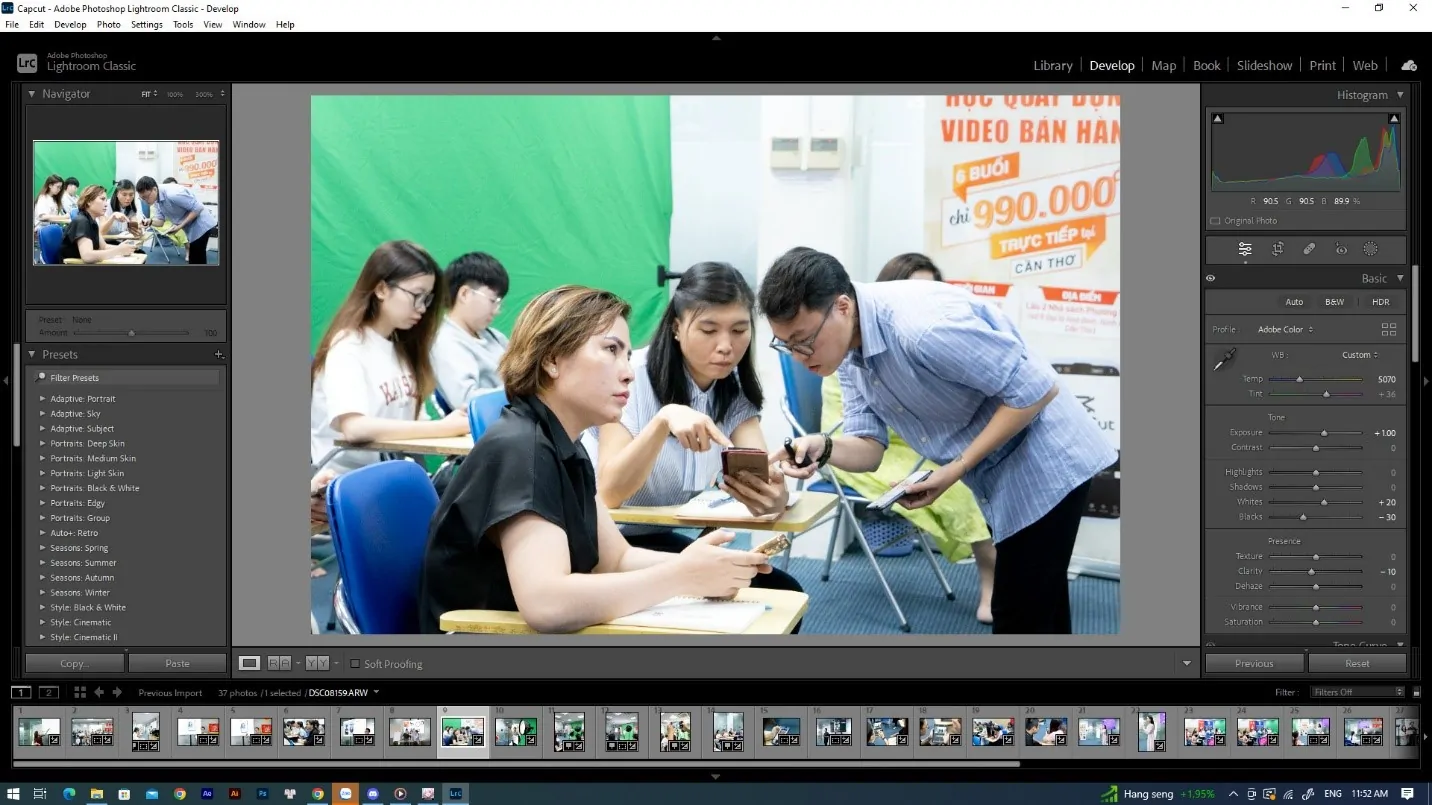Open the Red Eye correction tool

pyautogui.click(x=1341, y=249)
